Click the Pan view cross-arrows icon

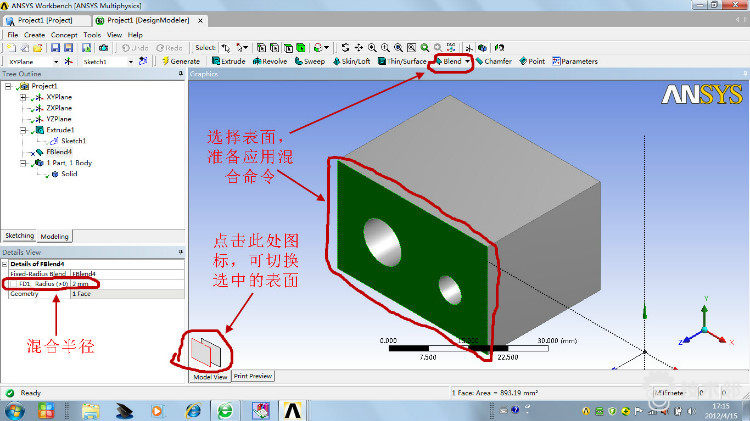pos(358,48)
